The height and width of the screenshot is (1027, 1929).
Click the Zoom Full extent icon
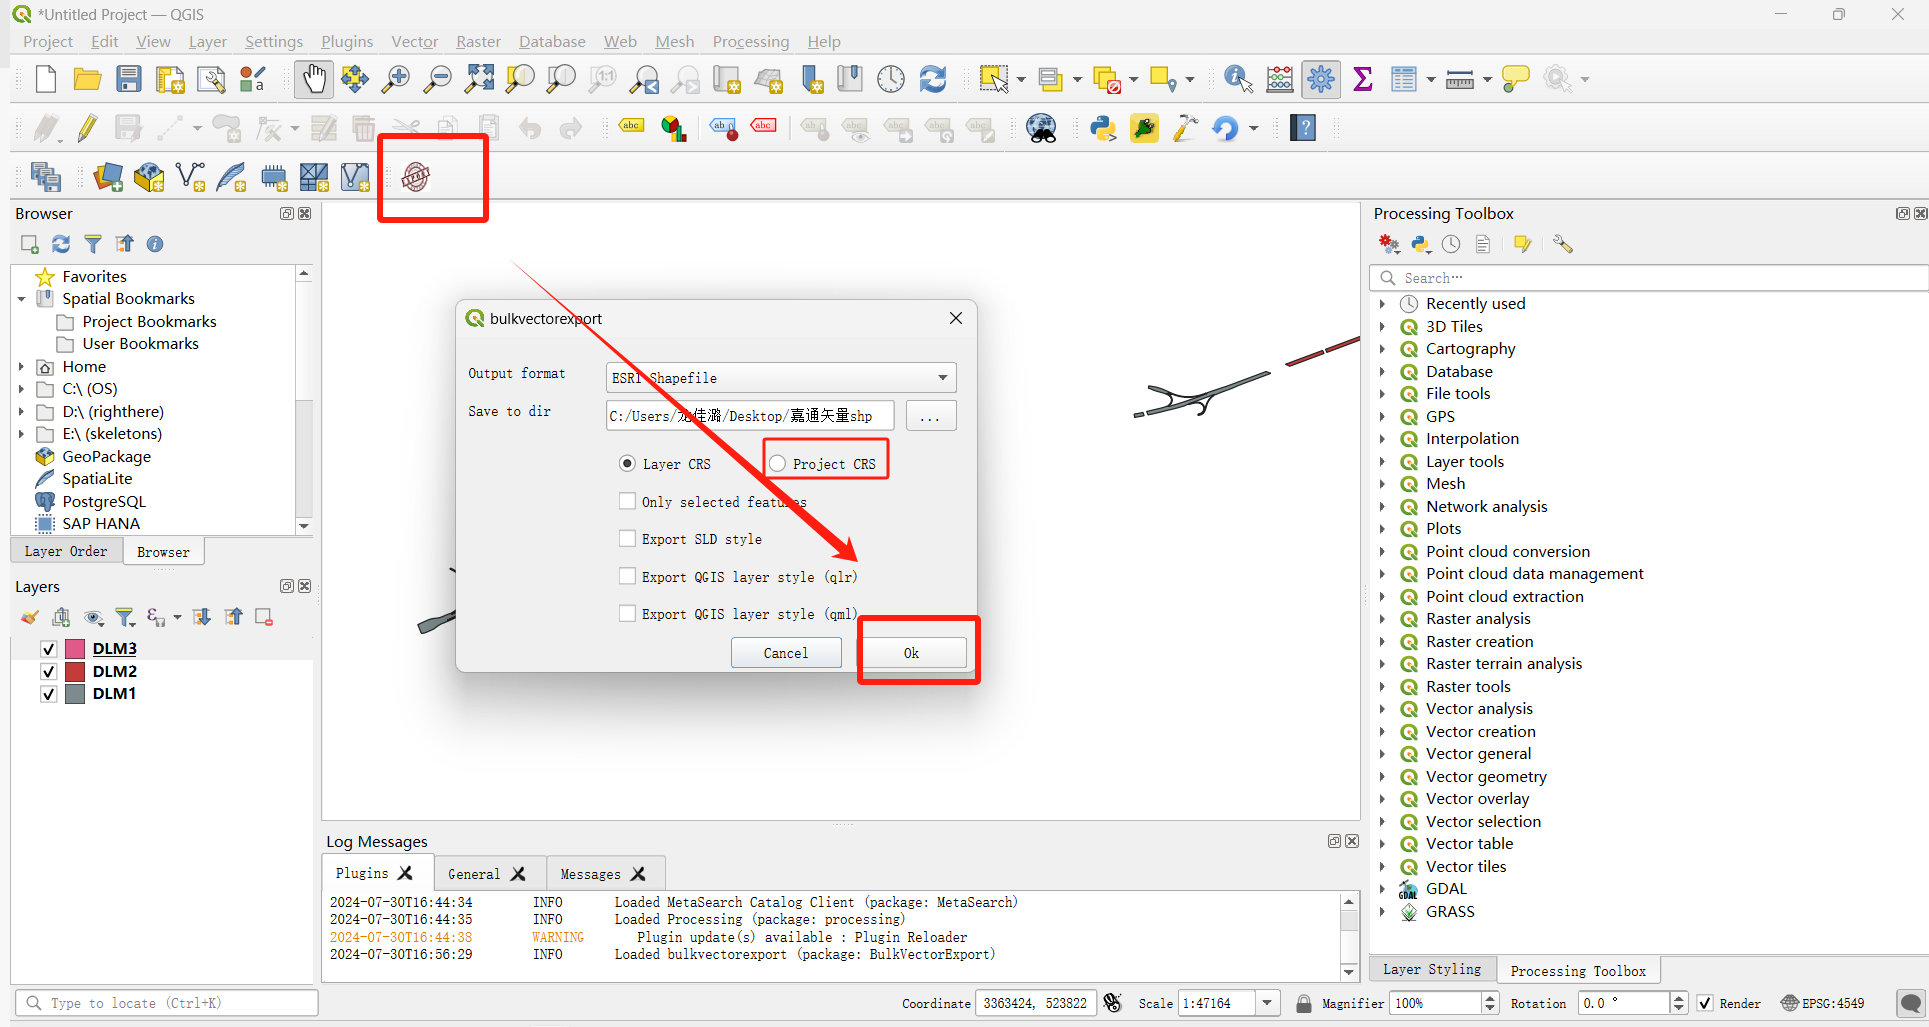coord(479,79)
